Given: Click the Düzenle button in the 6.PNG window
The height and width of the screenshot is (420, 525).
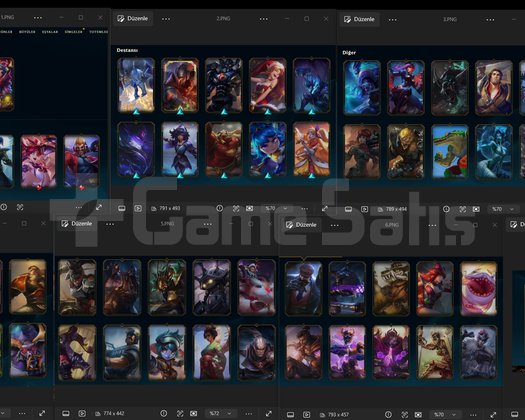Looking at the screenshot, I should (301, 224).
